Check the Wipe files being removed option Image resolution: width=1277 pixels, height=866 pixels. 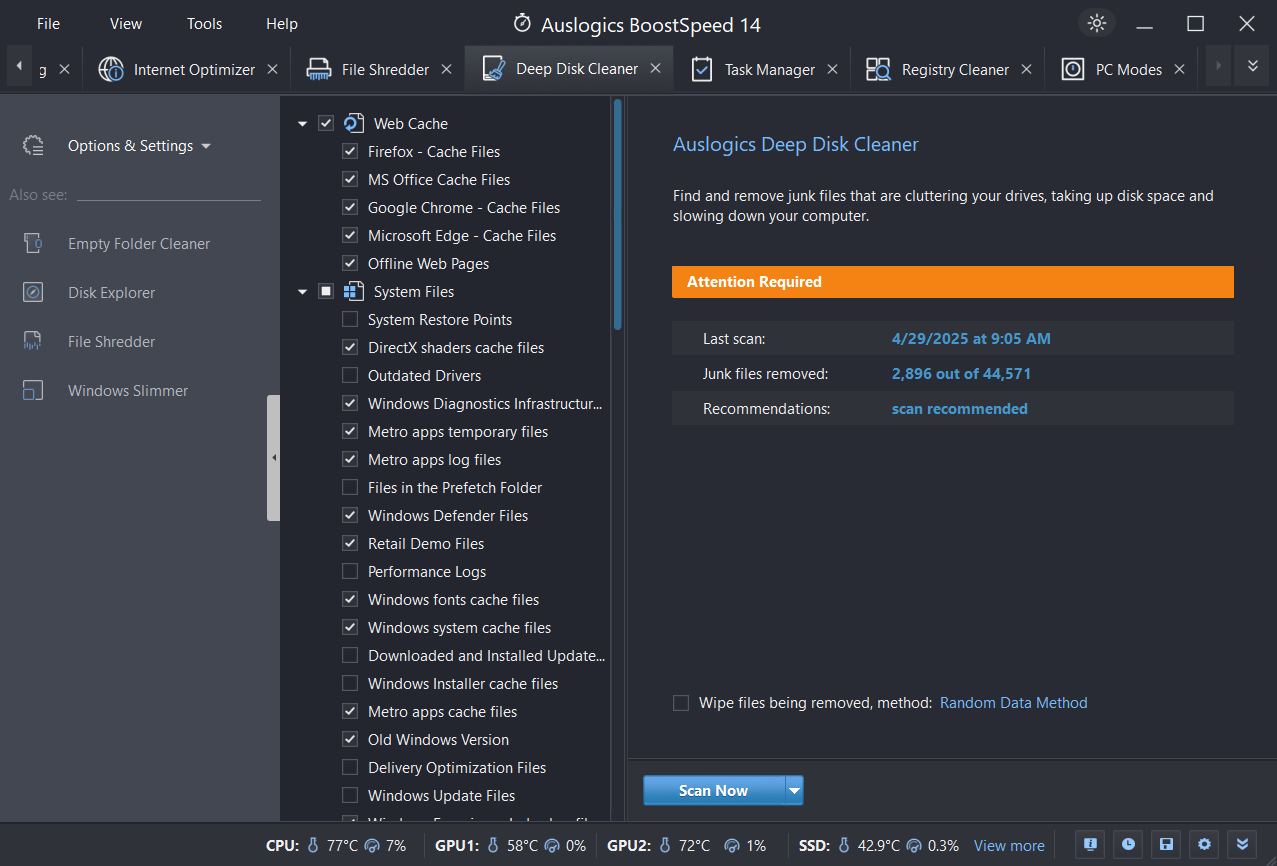pos(681,702)
